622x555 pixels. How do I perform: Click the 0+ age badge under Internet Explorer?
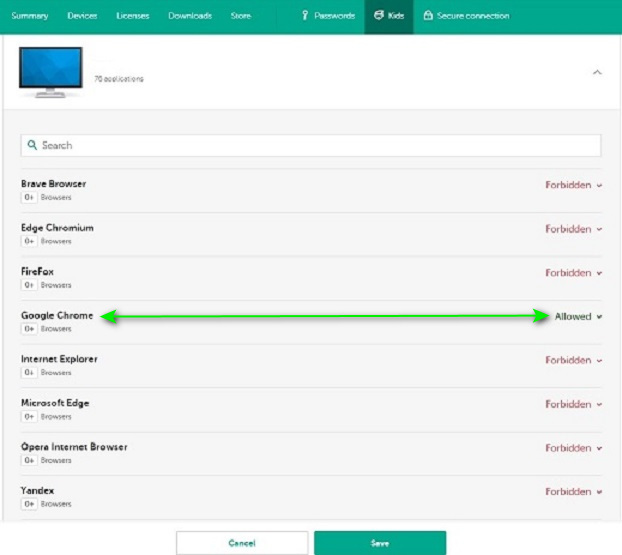coord(29,373)
